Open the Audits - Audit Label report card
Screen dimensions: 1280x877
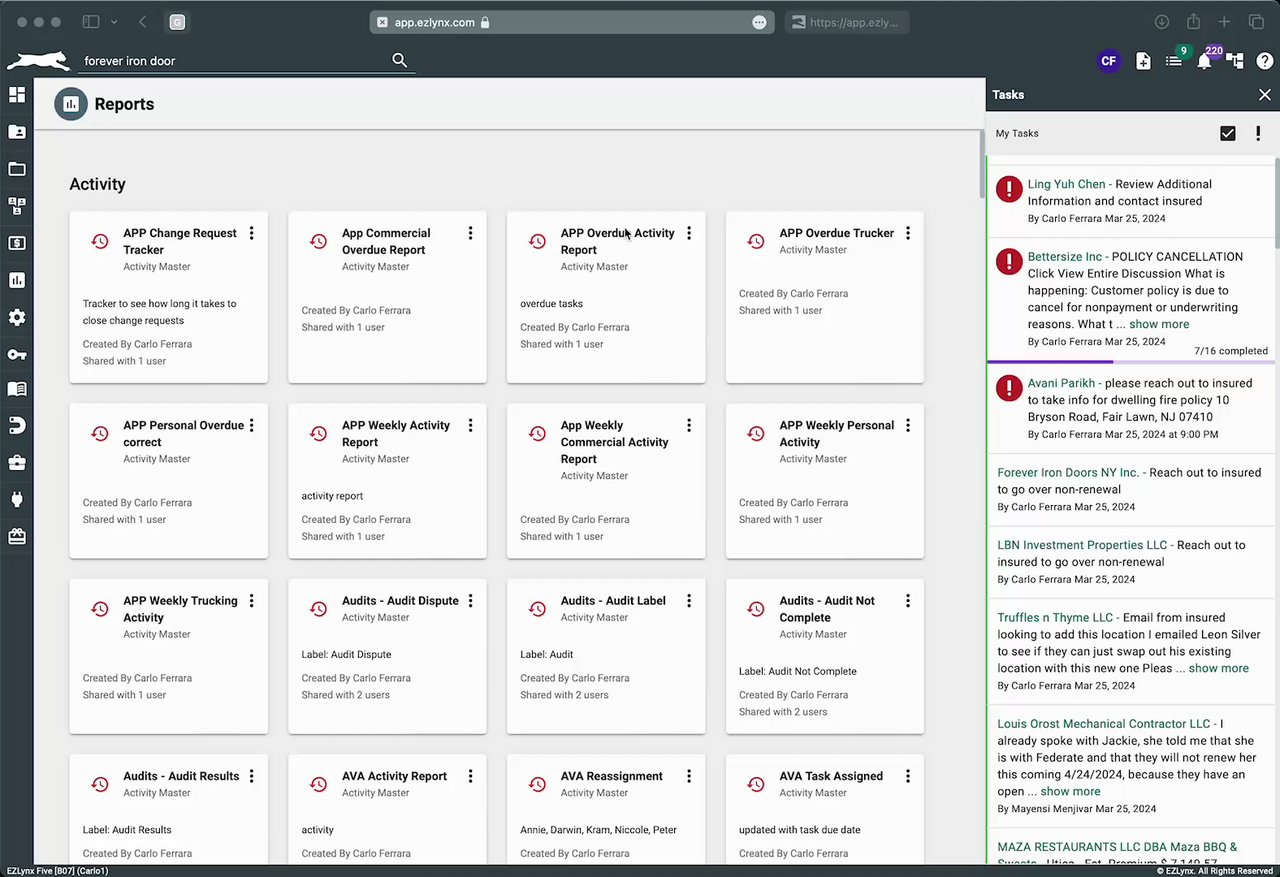(606, 655)
